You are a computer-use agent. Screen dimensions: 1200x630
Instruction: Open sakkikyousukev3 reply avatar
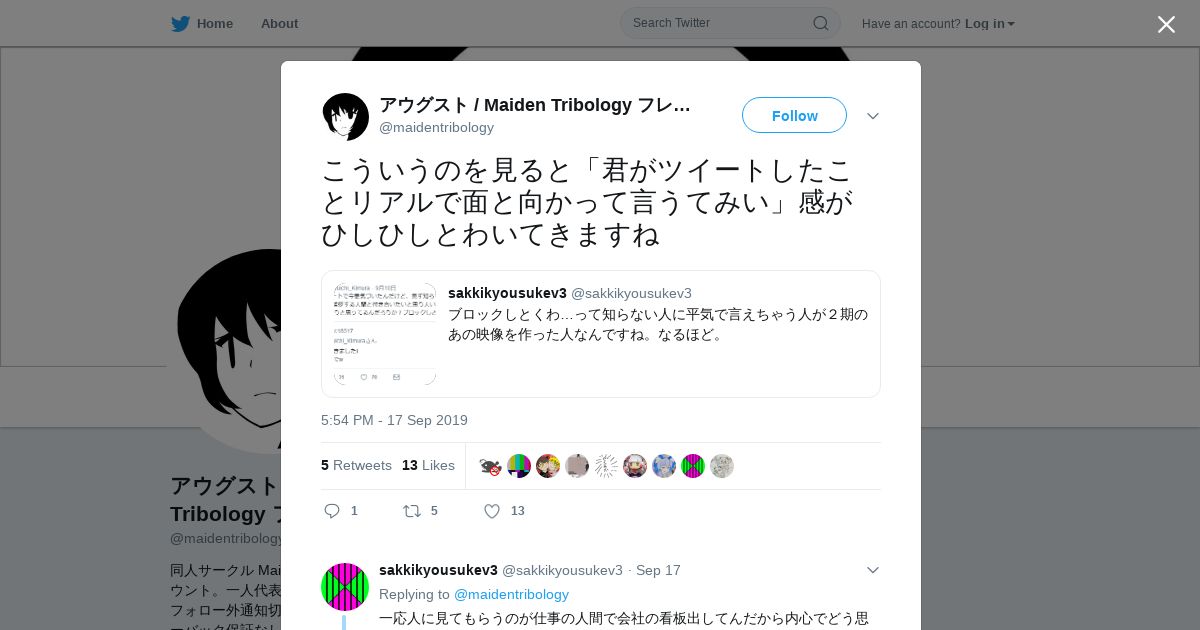point(345,587)
